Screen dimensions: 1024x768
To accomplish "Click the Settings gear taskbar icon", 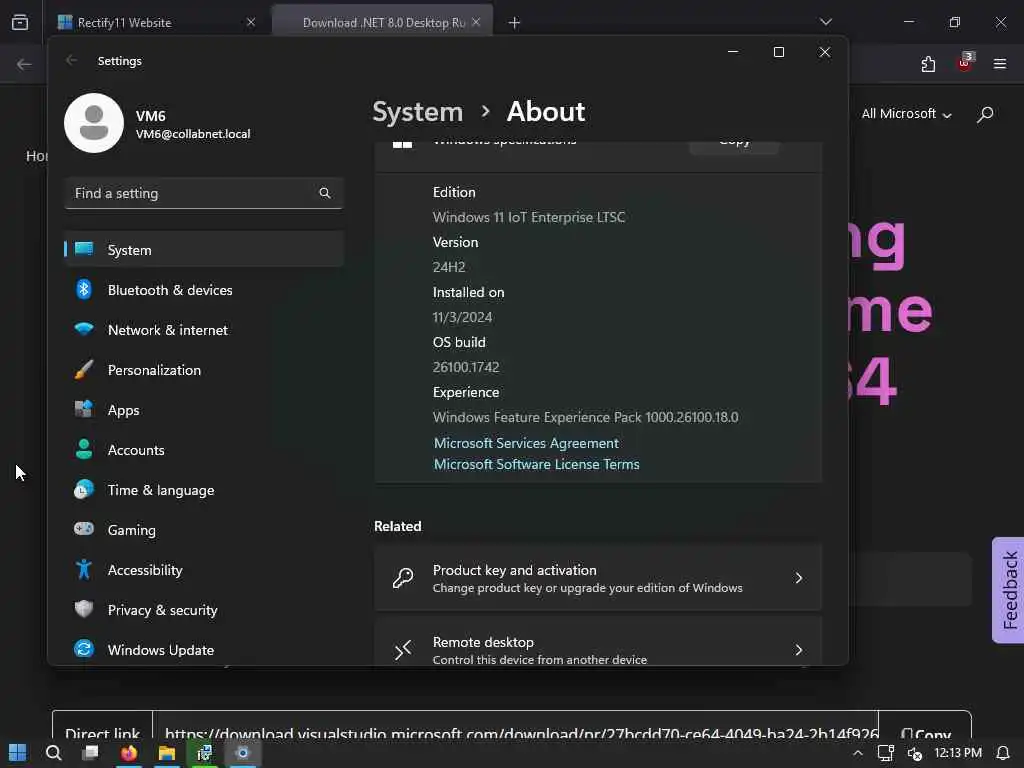I will point(242,753).
